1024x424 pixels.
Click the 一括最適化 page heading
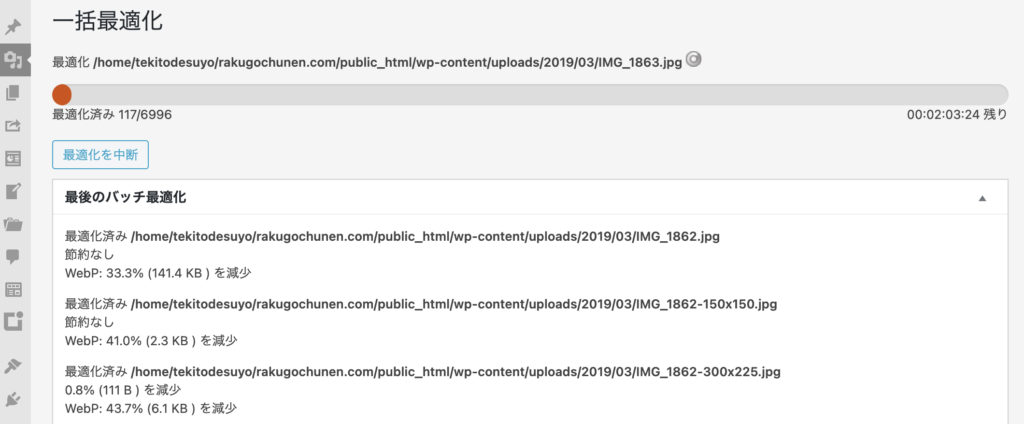pos(107,22)
